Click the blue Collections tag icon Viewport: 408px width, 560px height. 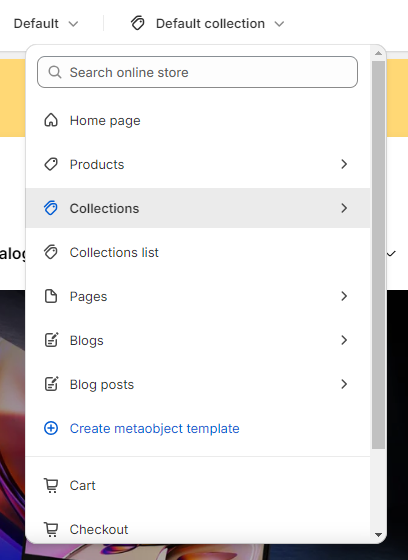51,208
